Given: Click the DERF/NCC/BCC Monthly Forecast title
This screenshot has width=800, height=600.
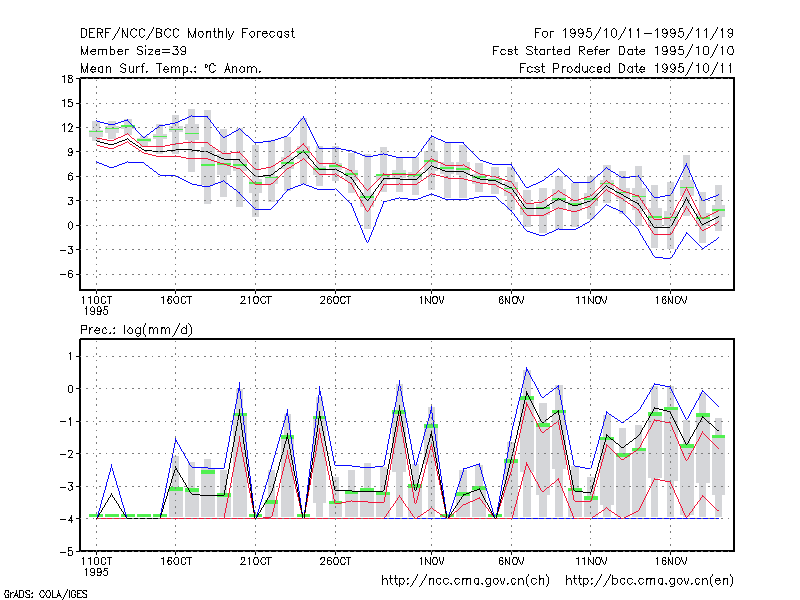Looking at the screenshot, I should click(x=187, y=34).
